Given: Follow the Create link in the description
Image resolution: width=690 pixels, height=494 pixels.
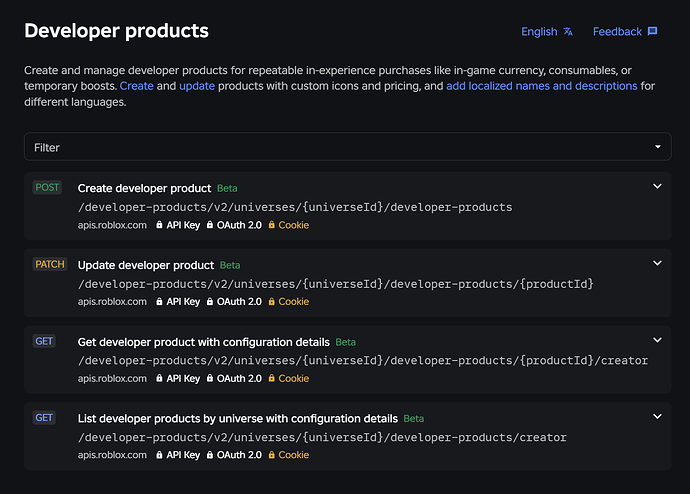Looking at the screenshot, I should coord(136,86).
